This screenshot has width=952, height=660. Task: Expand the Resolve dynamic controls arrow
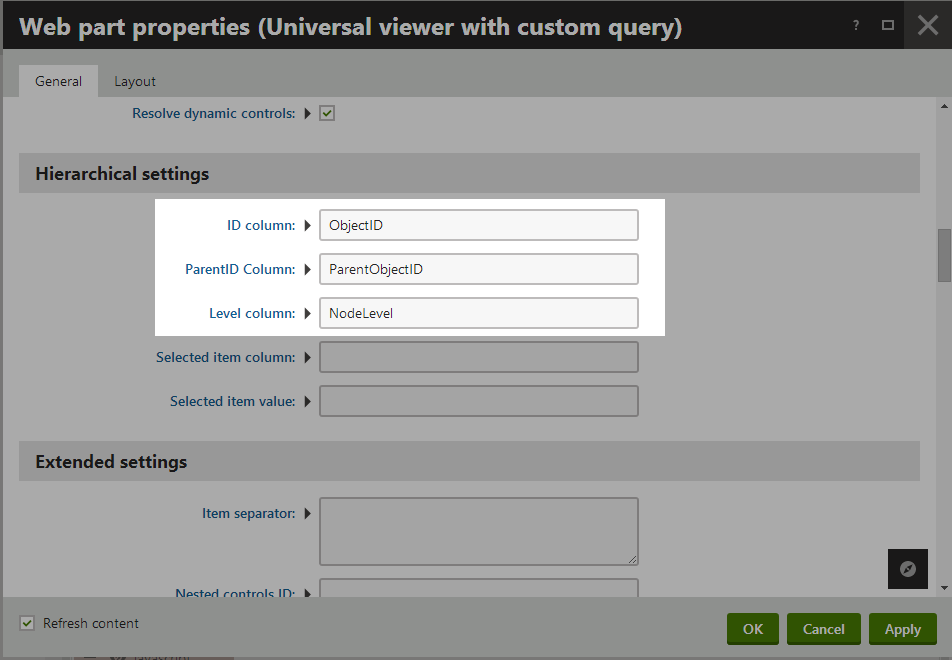308,114
